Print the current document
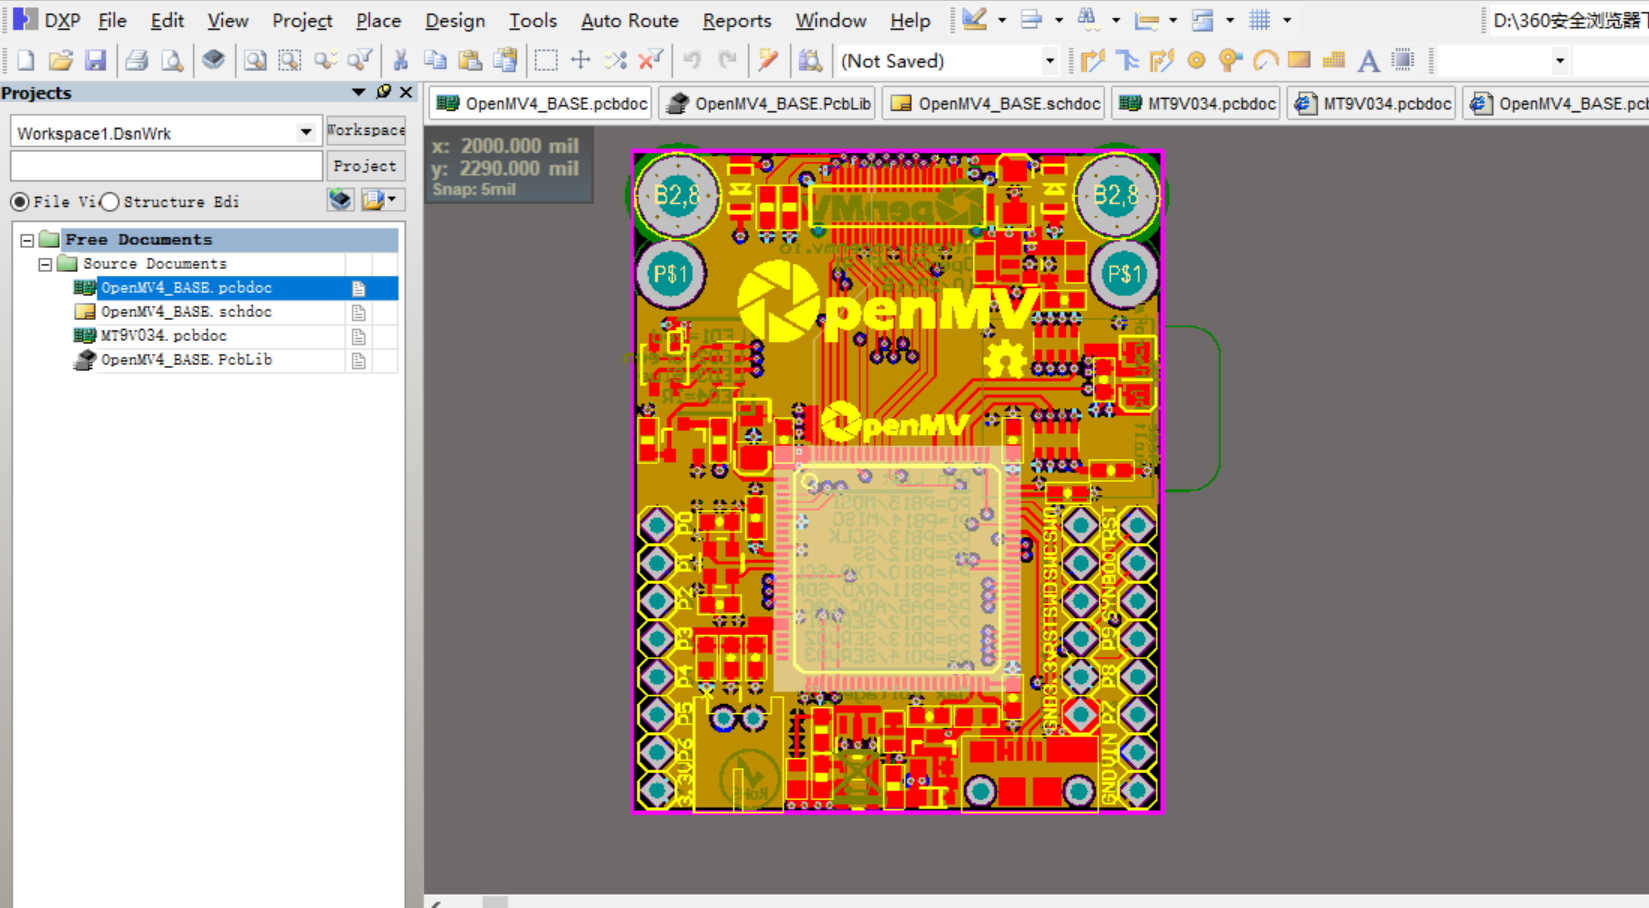This screenshot has width=1649, height=908. click(137, 61)
